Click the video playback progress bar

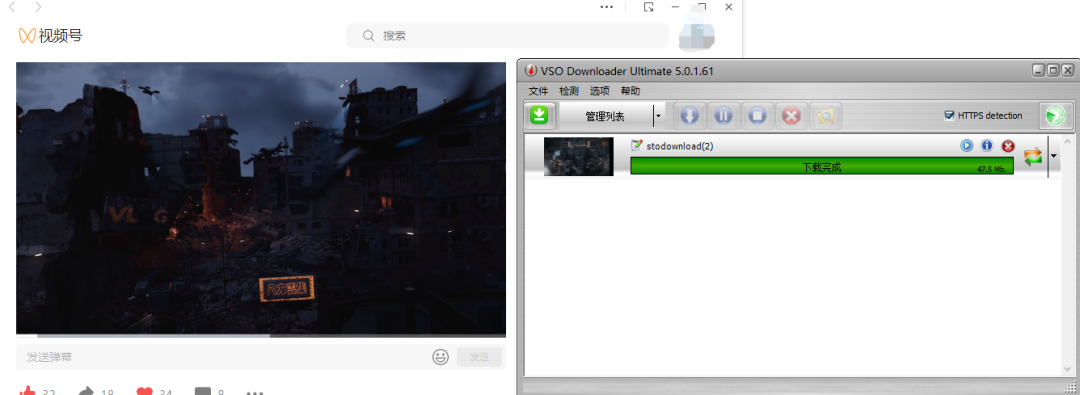(261, 336)
